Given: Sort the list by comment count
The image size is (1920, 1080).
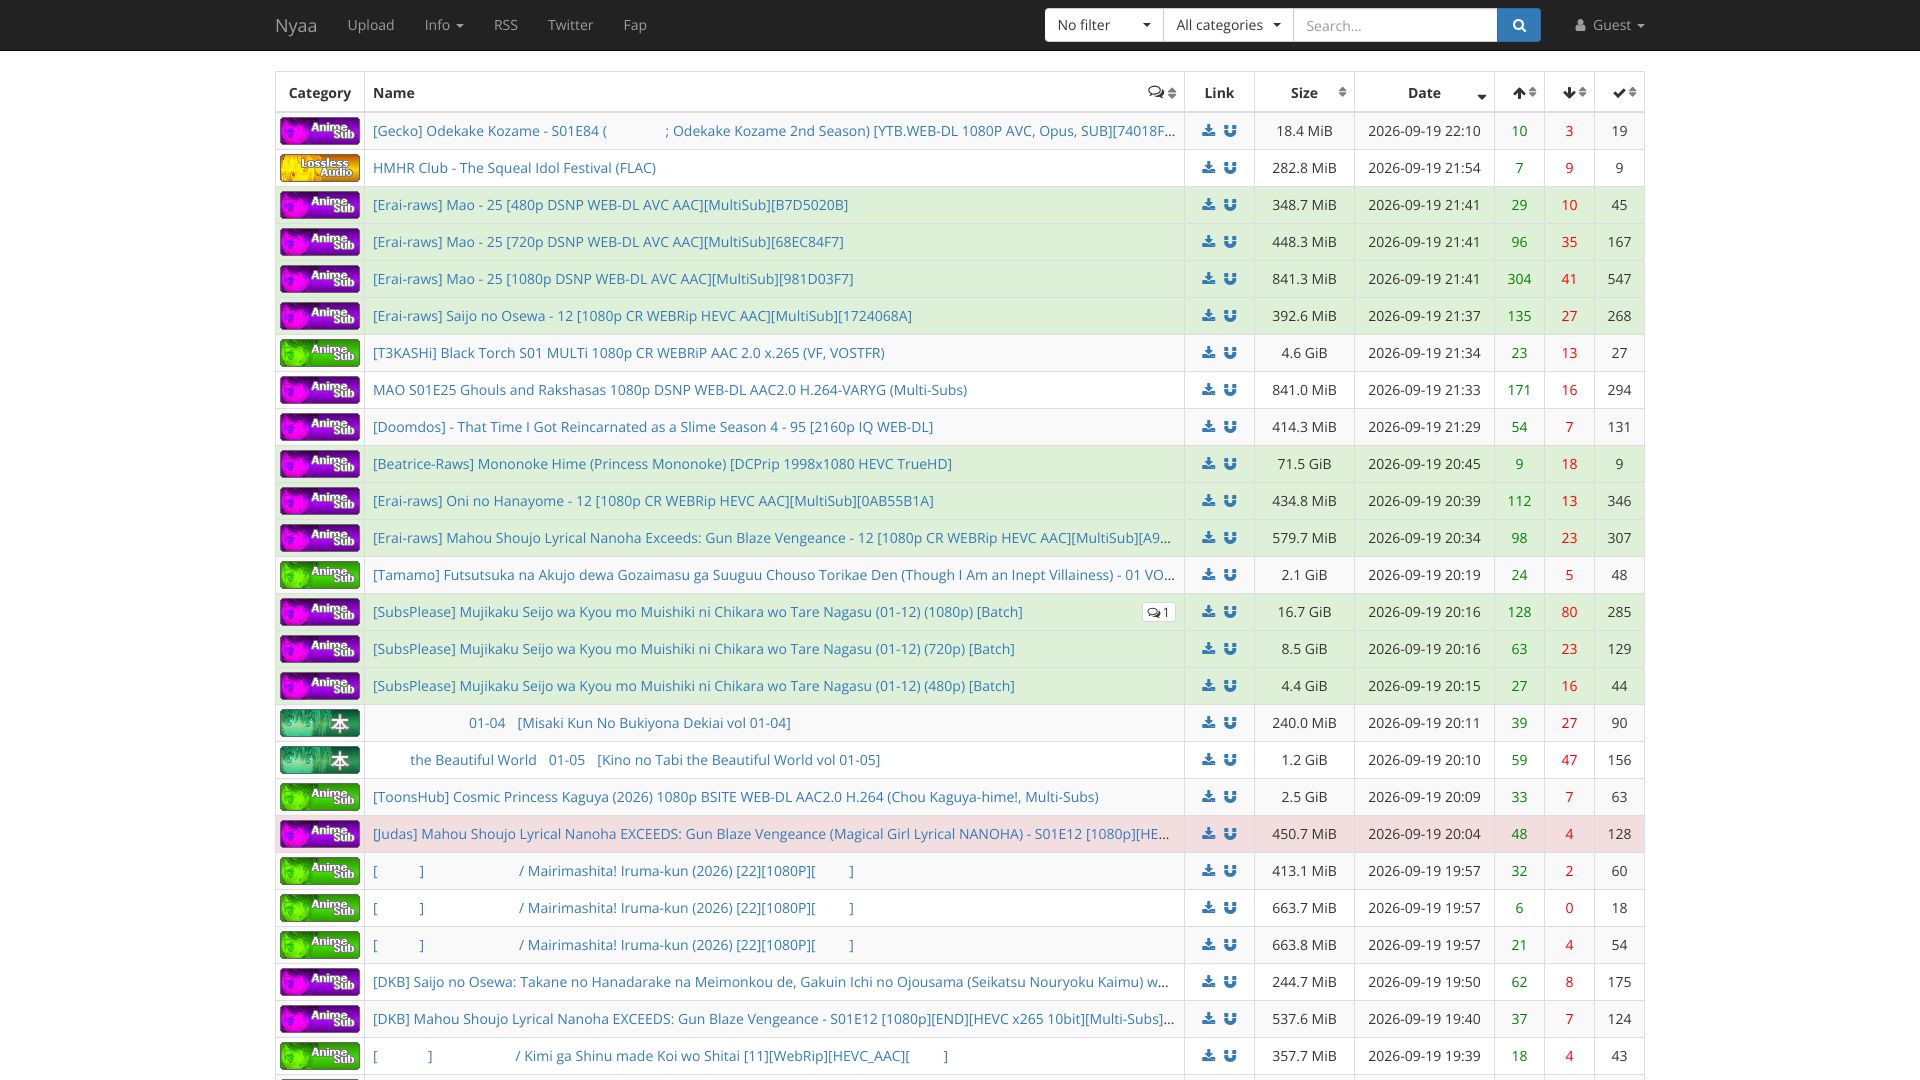Looking at the screenshot, I should (1162, 93).
